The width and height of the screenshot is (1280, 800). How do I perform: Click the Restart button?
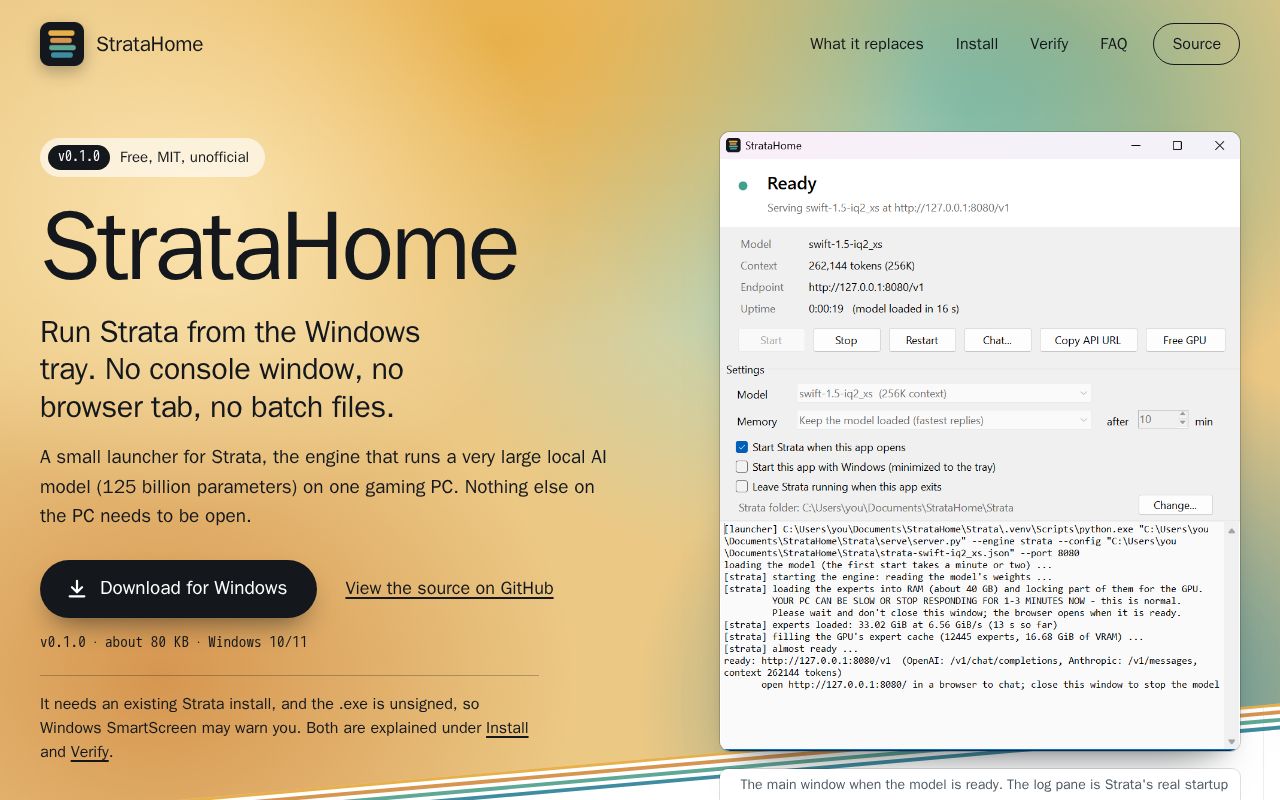click(x=922, y=340)
